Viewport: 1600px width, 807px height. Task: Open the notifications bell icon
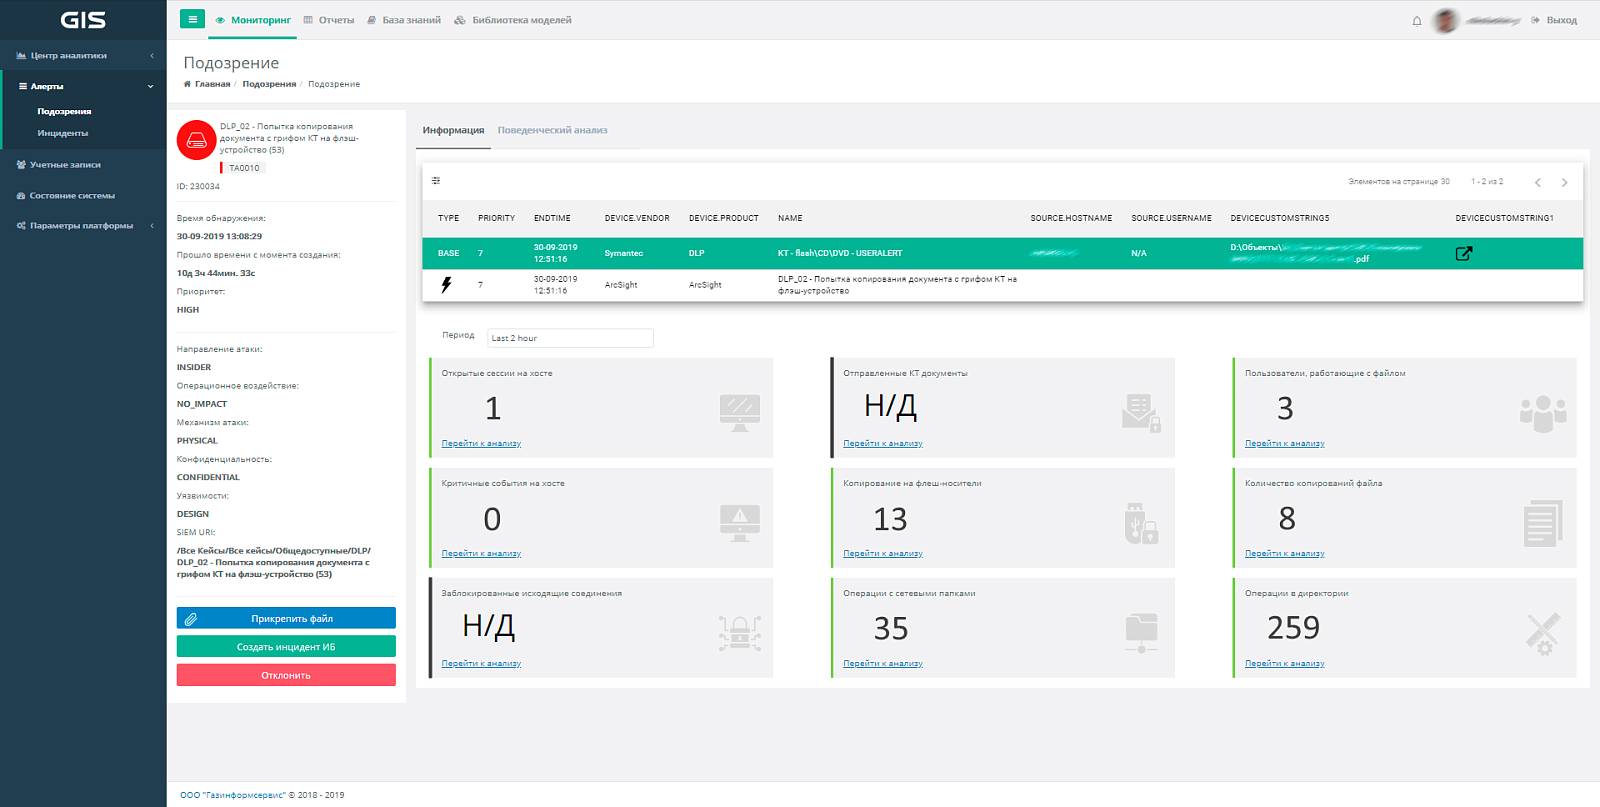coord(1417,20)
